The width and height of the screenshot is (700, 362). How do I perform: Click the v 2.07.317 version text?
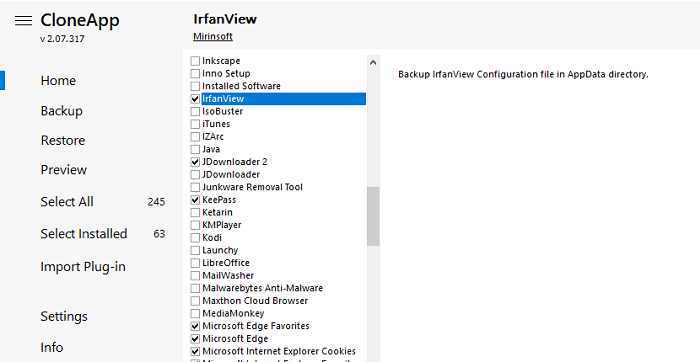point(62,39)
